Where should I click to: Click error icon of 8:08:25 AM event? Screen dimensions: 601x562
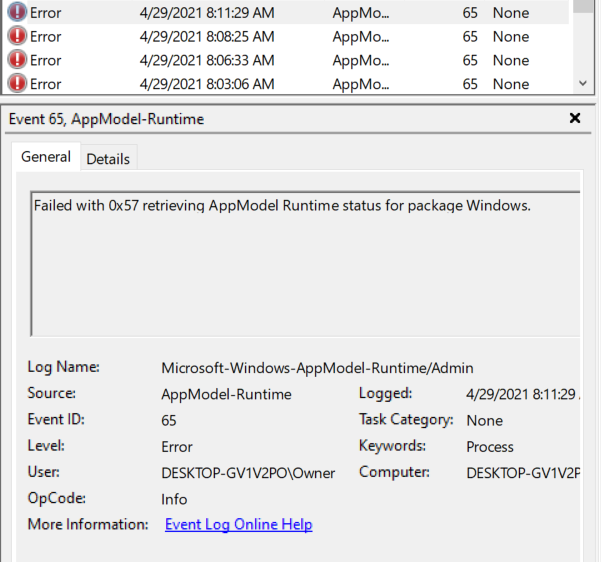pyautogui.click(x=17, y=36)
